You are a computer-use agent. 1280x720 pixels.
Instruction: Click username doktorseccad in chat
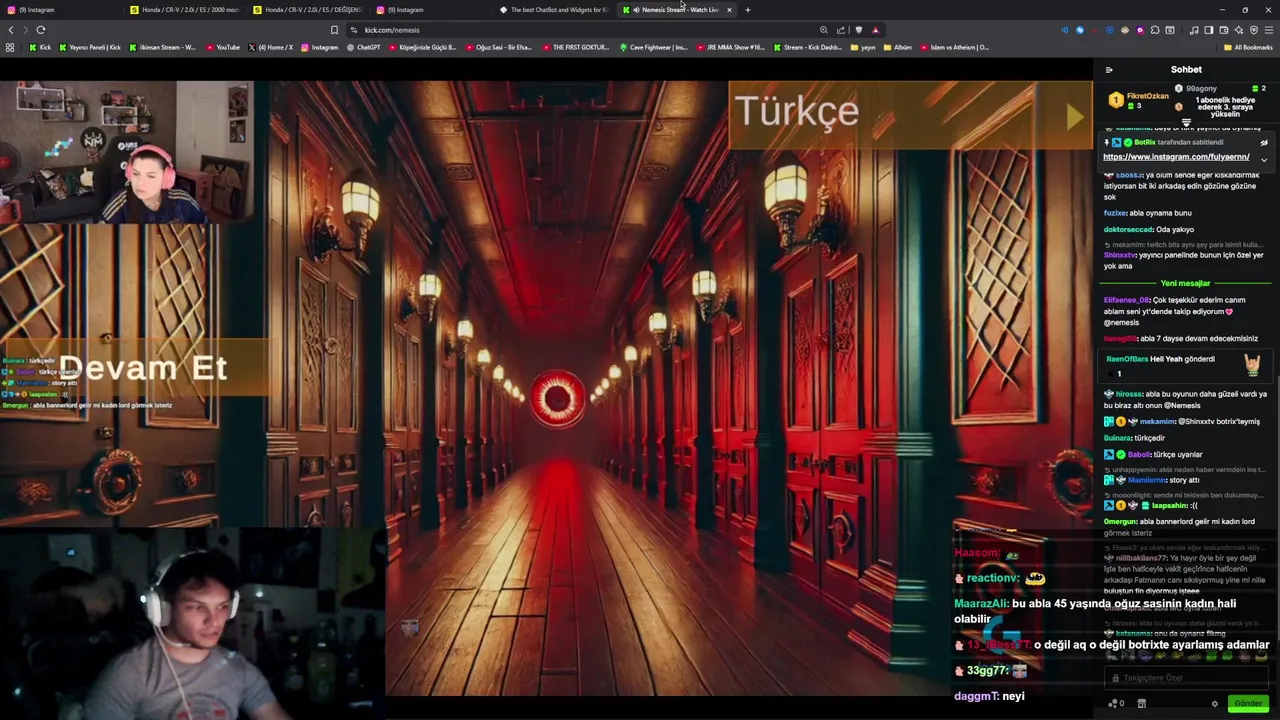(x=1128, y=229)
